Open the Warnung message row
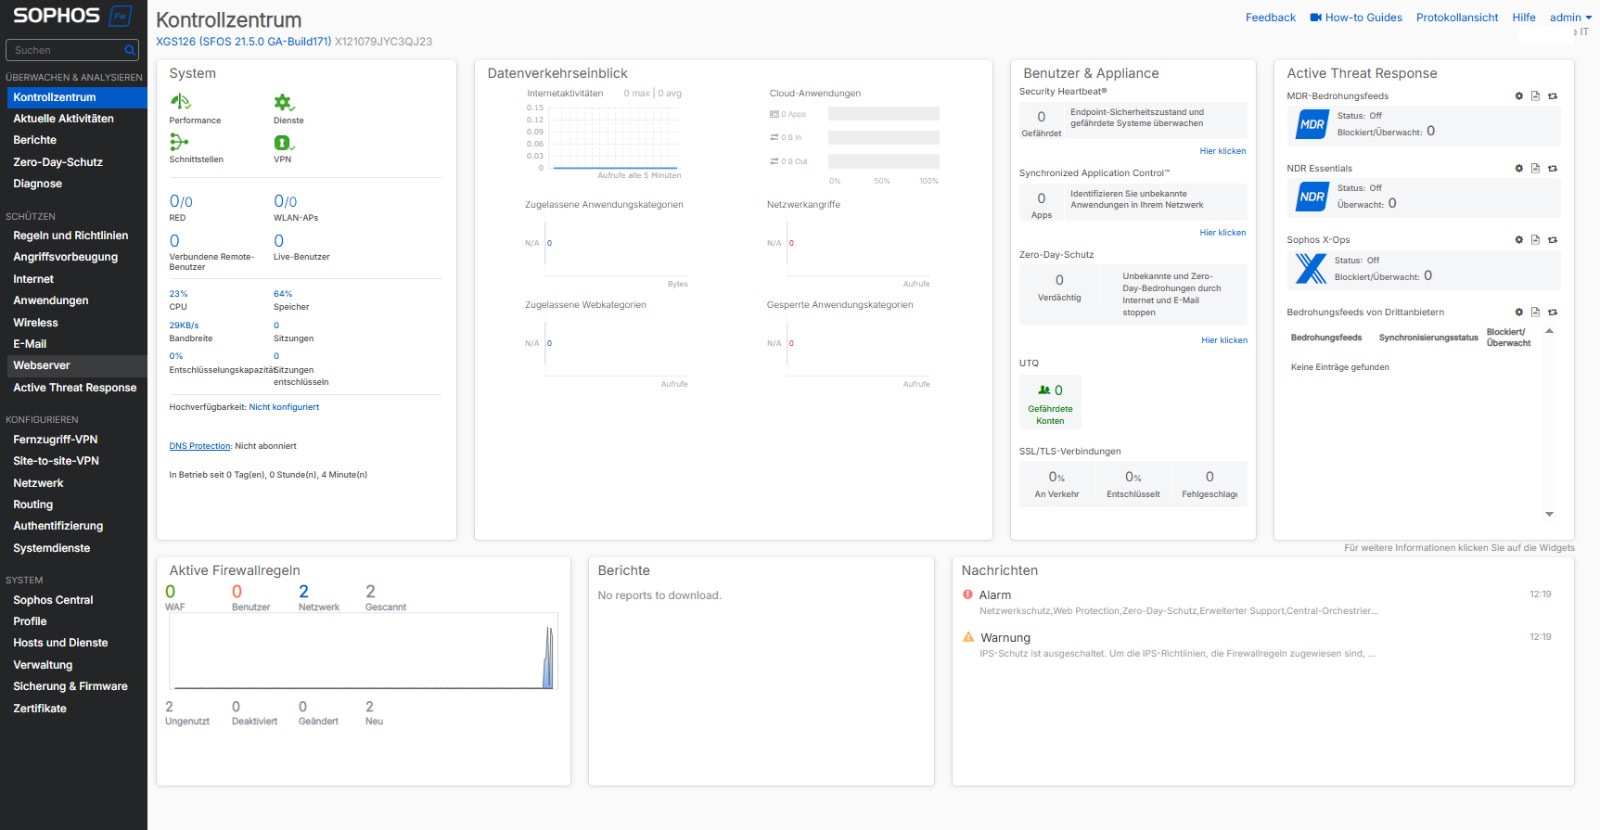Image resolution: width=1600 pixels, height=830 pixels. click(1257, 645)
